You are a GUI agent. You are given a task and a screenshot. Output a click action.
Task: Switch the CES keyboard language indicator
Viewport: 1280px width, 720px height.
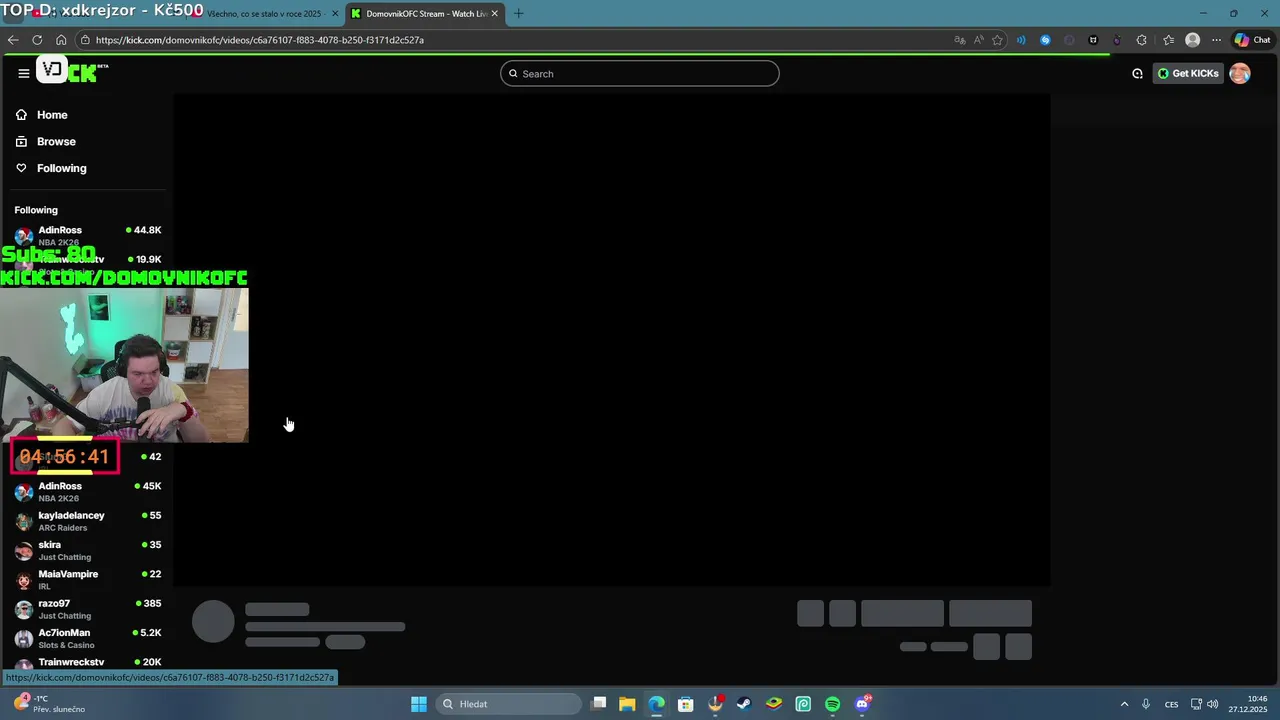click(1171, 704)
